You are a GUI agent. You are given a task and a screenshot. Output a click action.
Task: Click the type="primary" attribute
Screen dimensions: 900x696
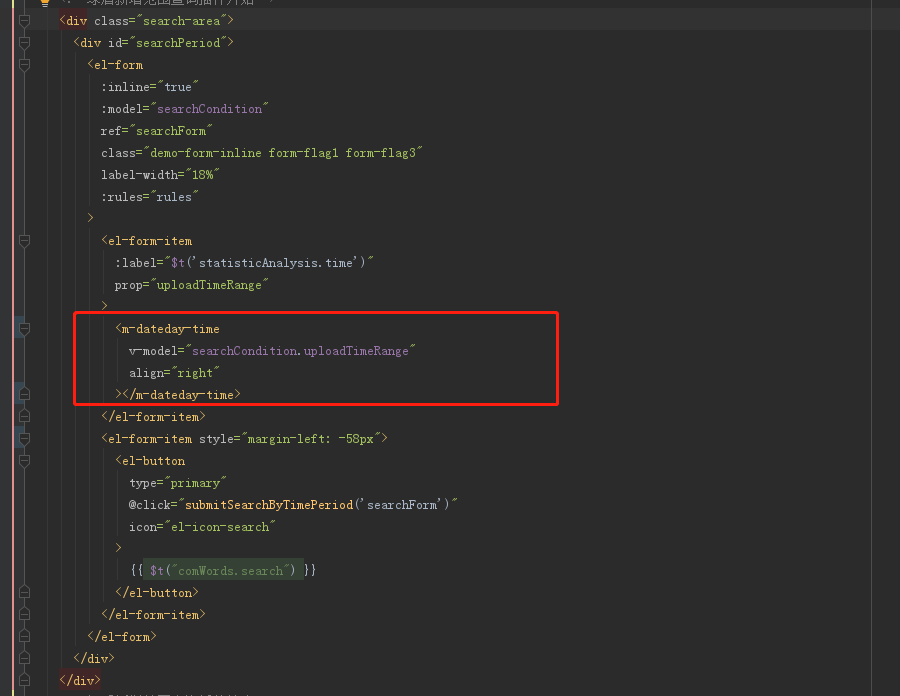coord(178,483)
